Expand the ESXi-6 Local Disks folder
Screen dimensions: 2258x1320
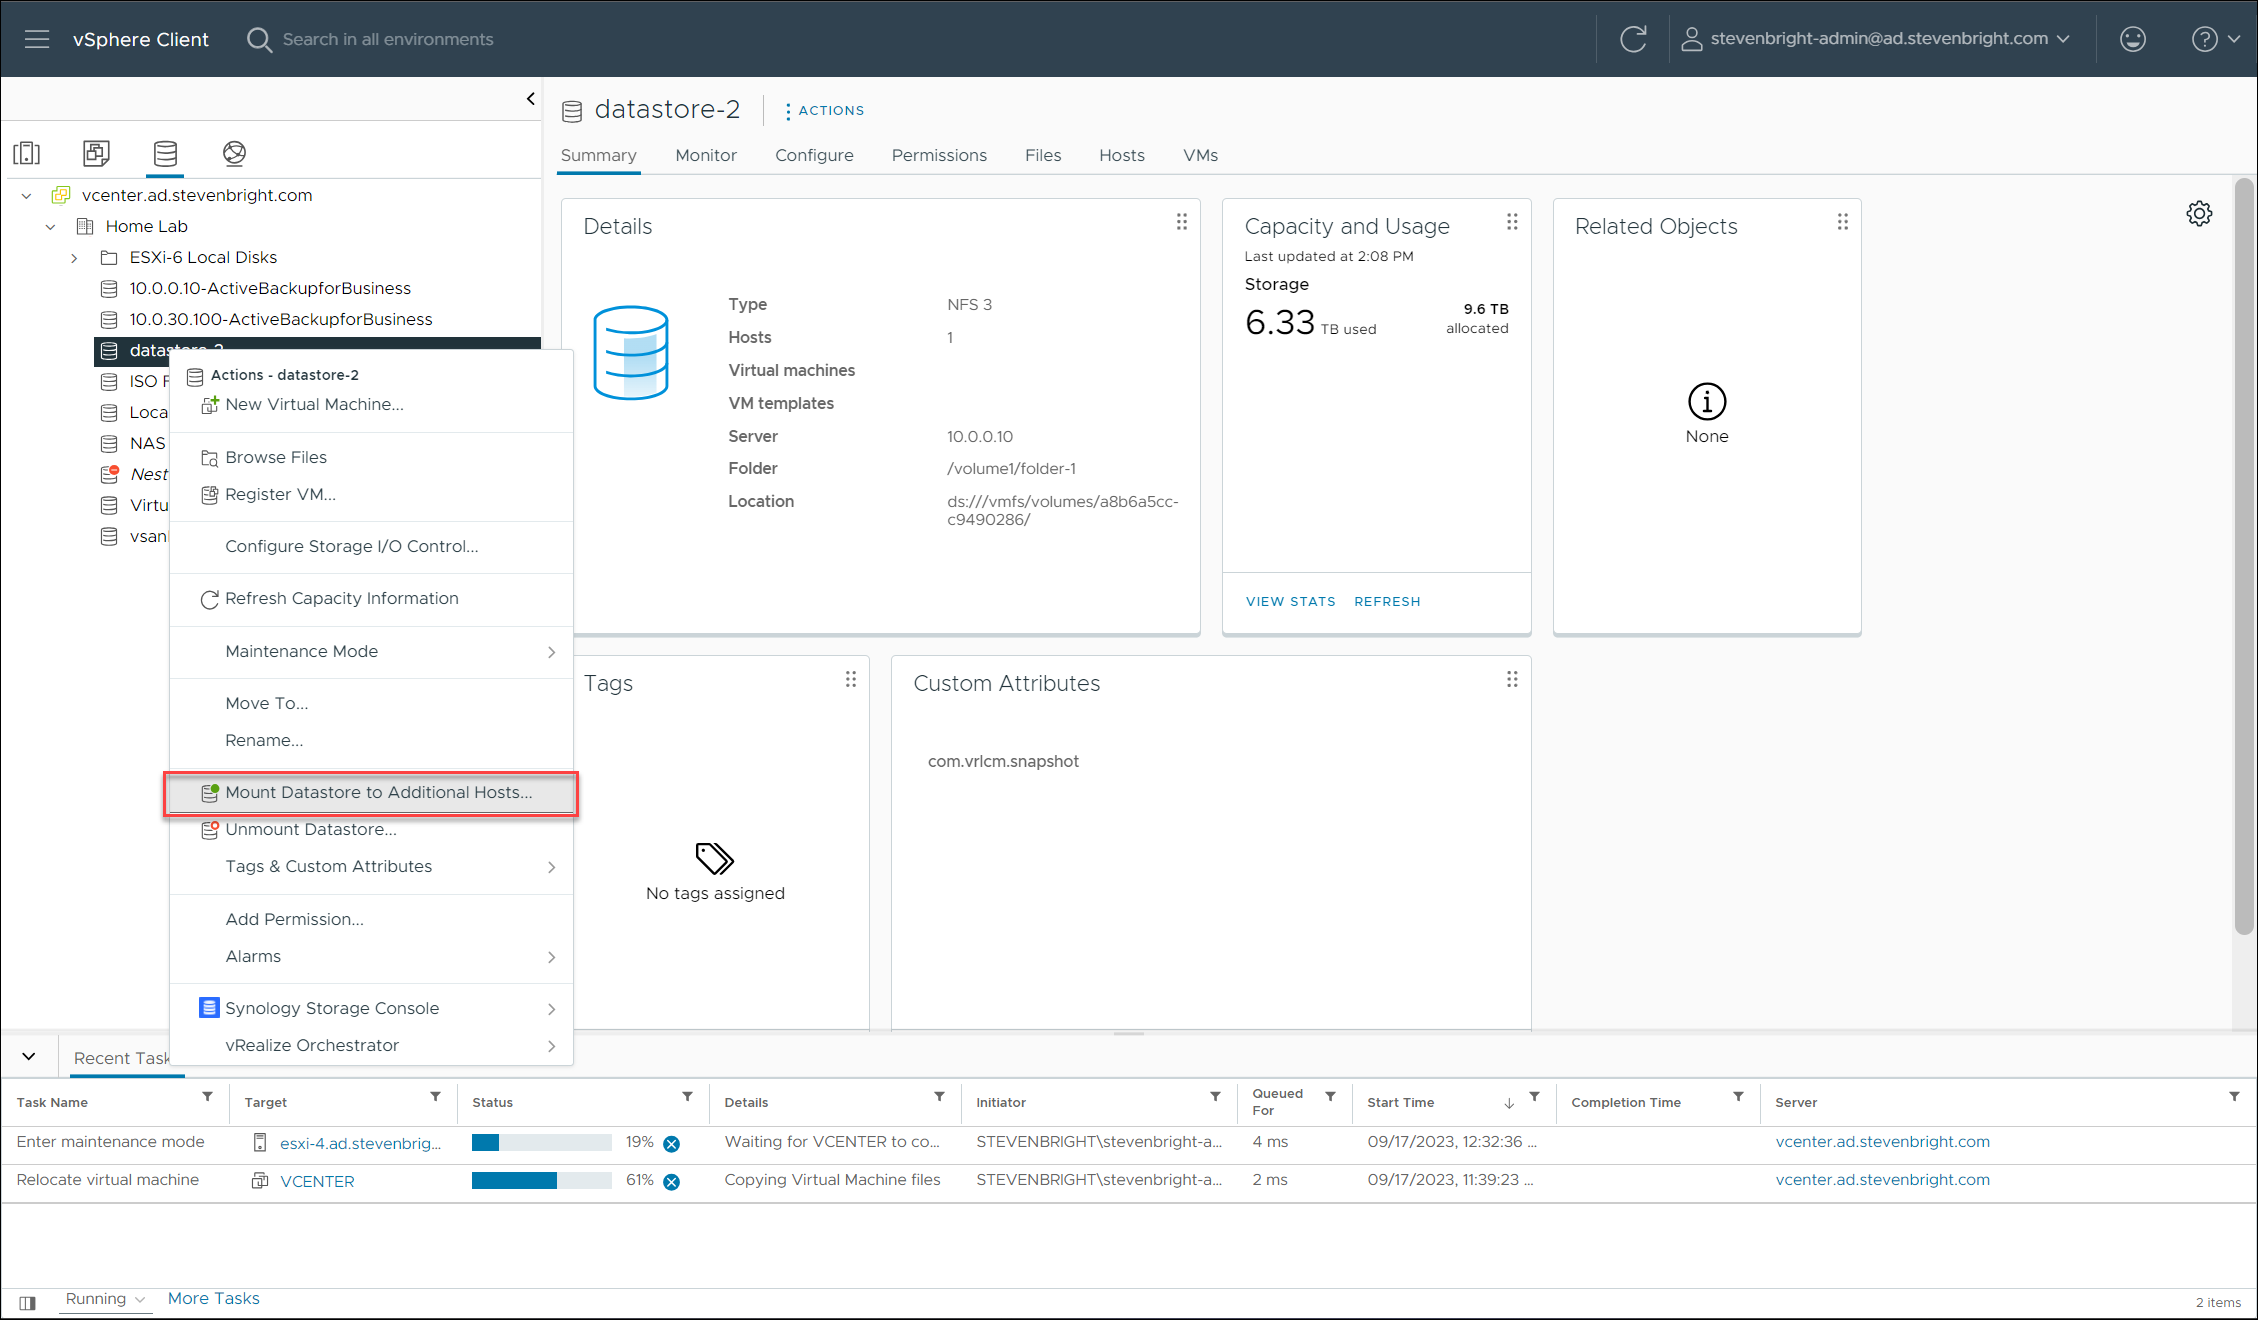74,258
